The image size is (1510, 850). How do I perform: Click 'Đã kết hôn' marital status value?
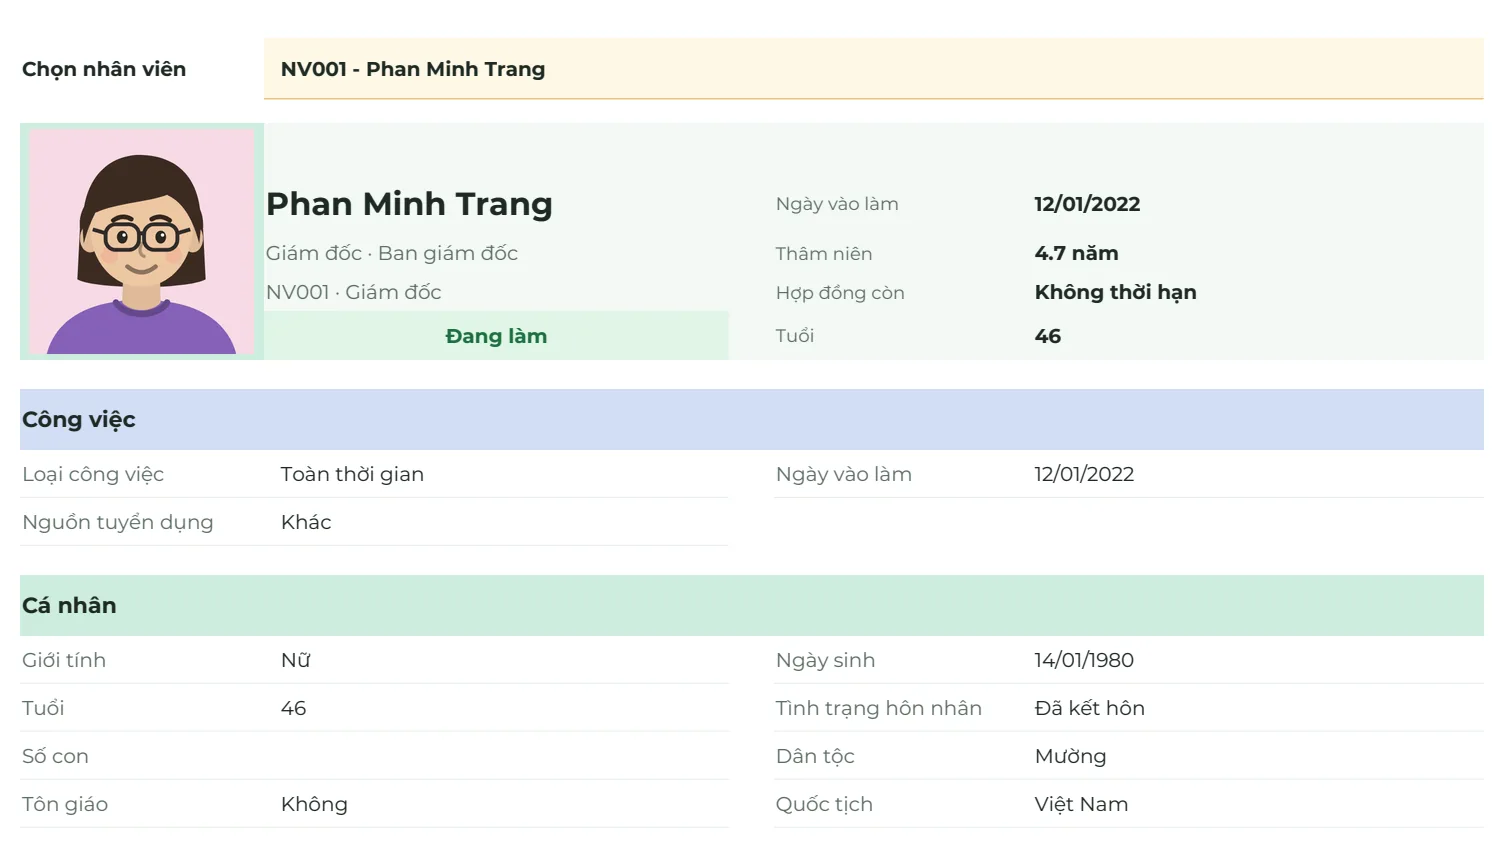(x=1089, y=708)
